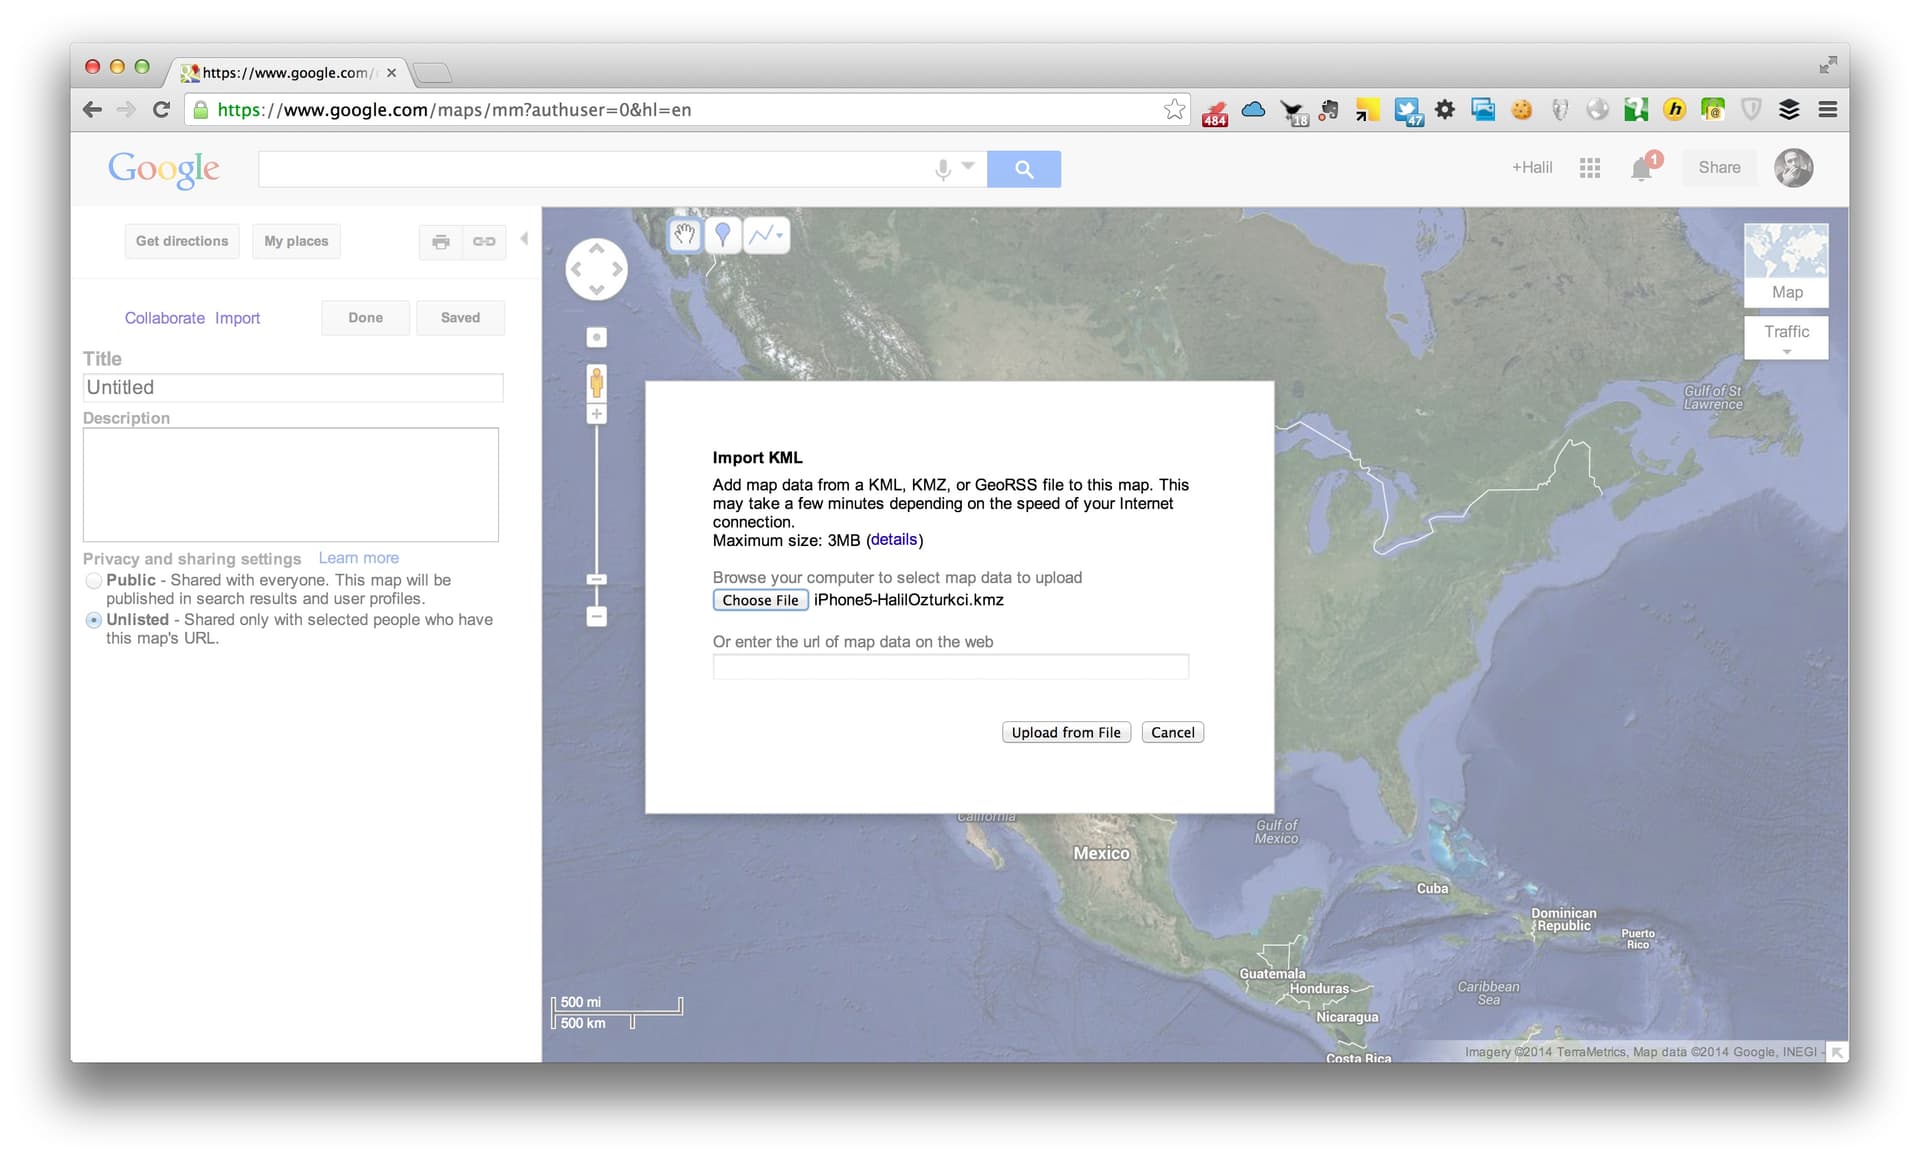Image resolution: width=1920 pixels, height=1160 pixels.
Task: Open a new browser tab
Action: [432, 73]
